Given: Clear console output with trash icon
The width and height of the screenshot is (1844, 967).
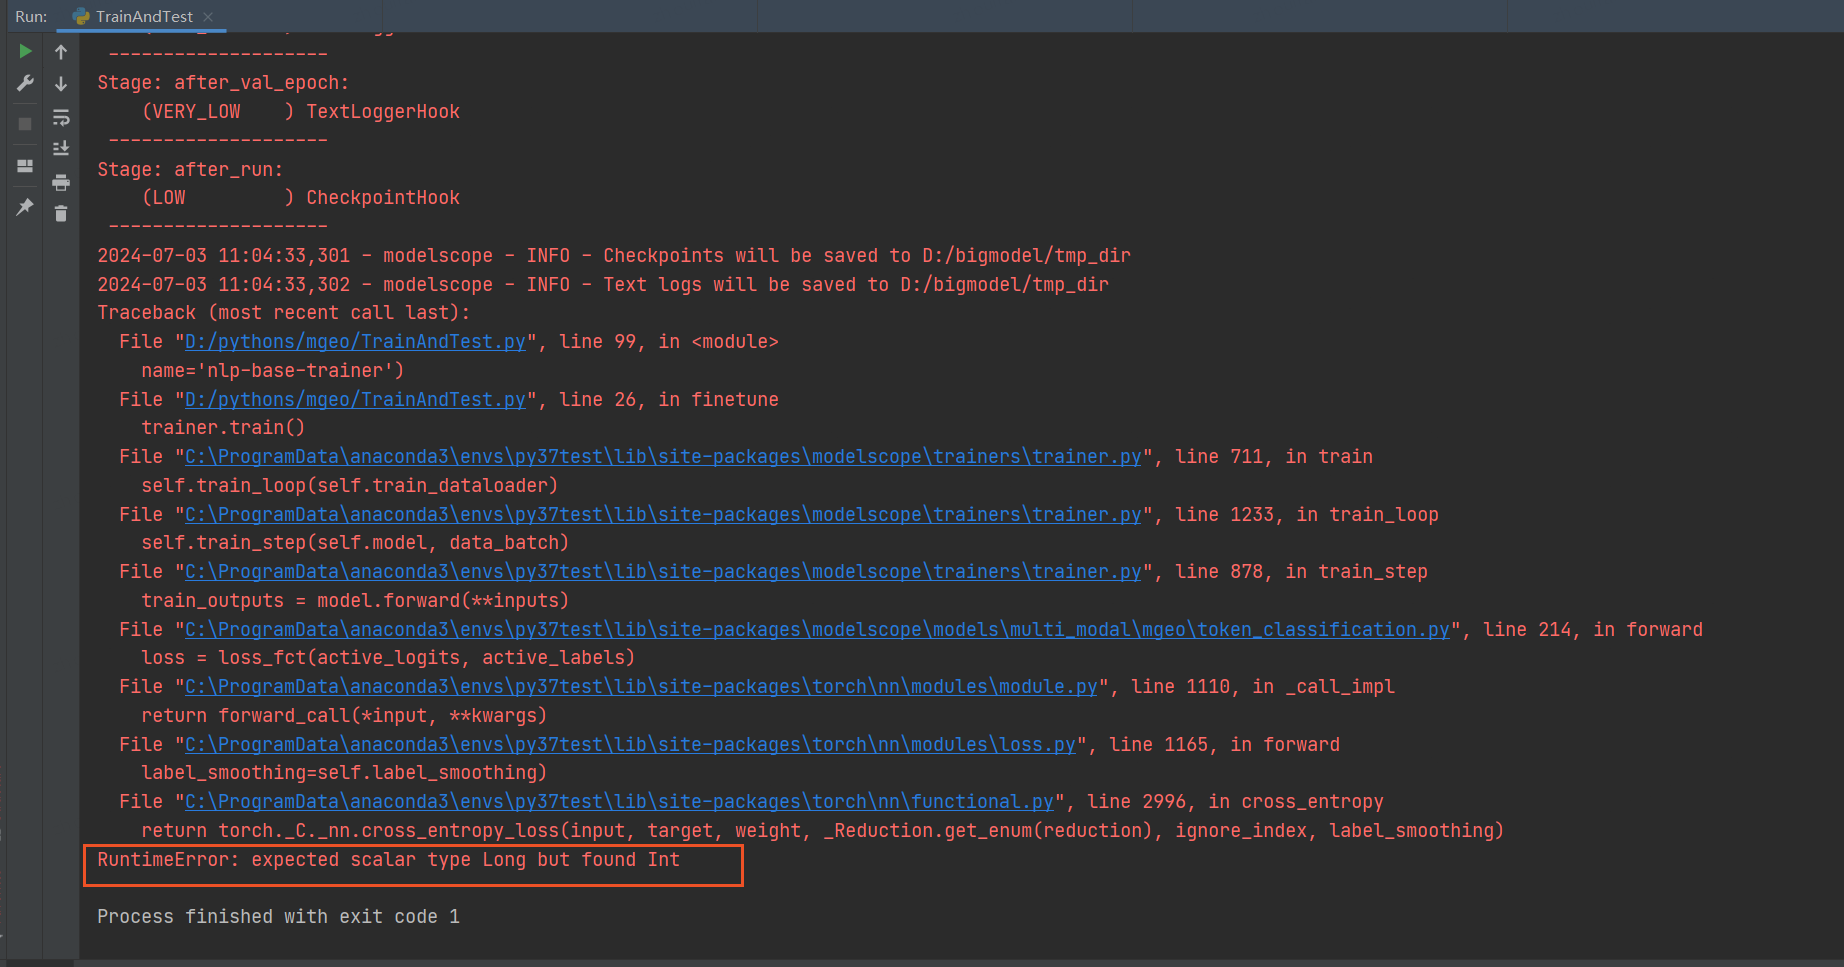Looking at the screenshot, I should (61, 214).
